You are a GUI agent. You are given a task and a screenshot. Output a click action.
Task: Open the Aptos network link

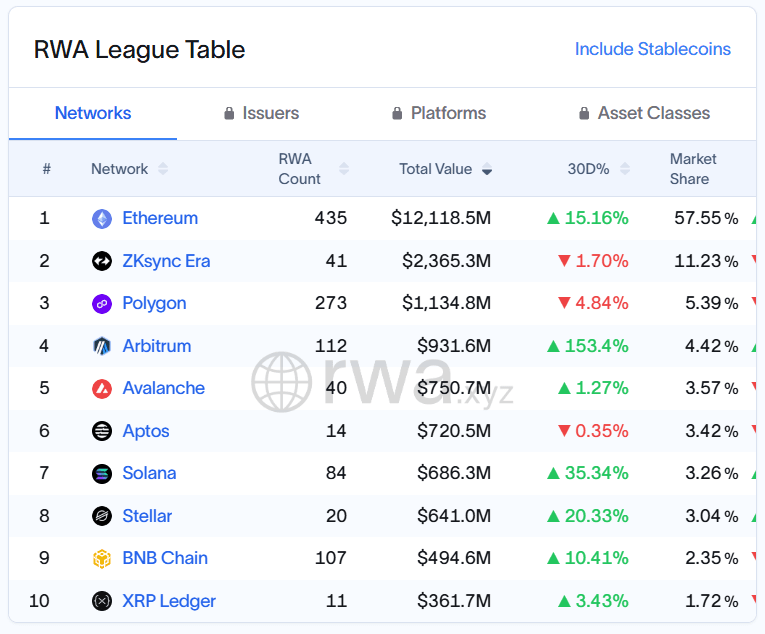point(146,431)
